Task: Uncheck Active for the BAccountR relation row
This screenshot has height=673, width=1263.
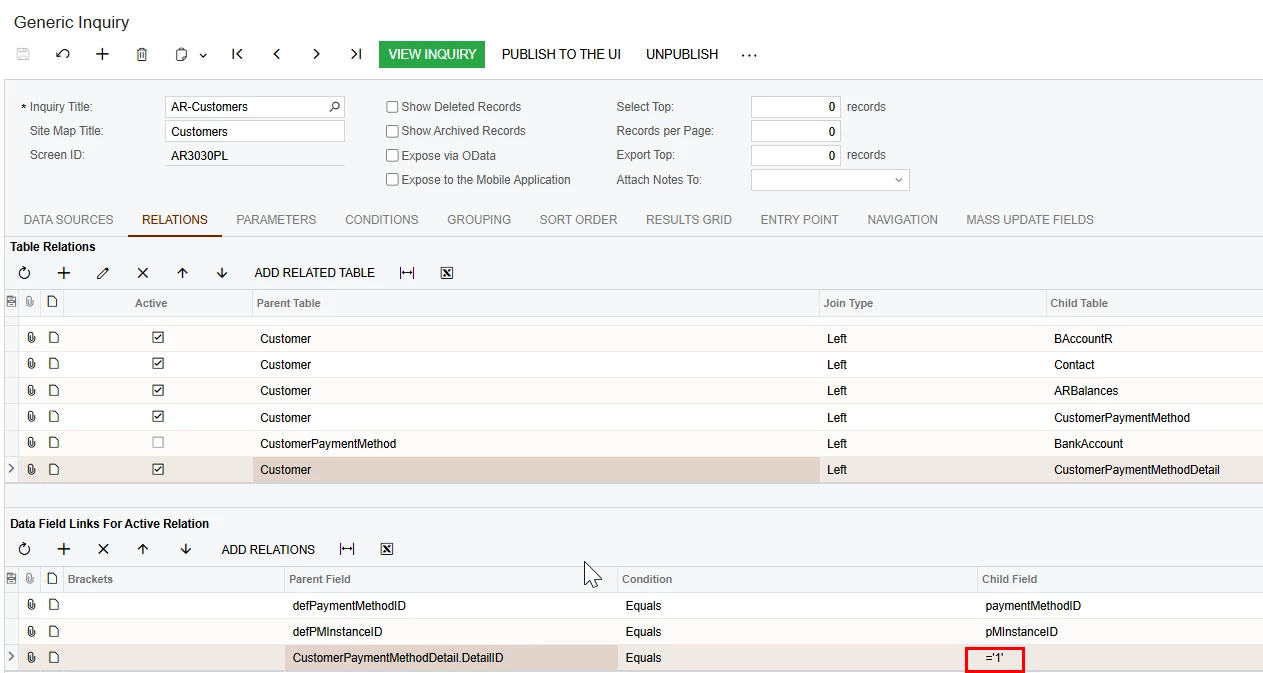Action: [158, 338]
